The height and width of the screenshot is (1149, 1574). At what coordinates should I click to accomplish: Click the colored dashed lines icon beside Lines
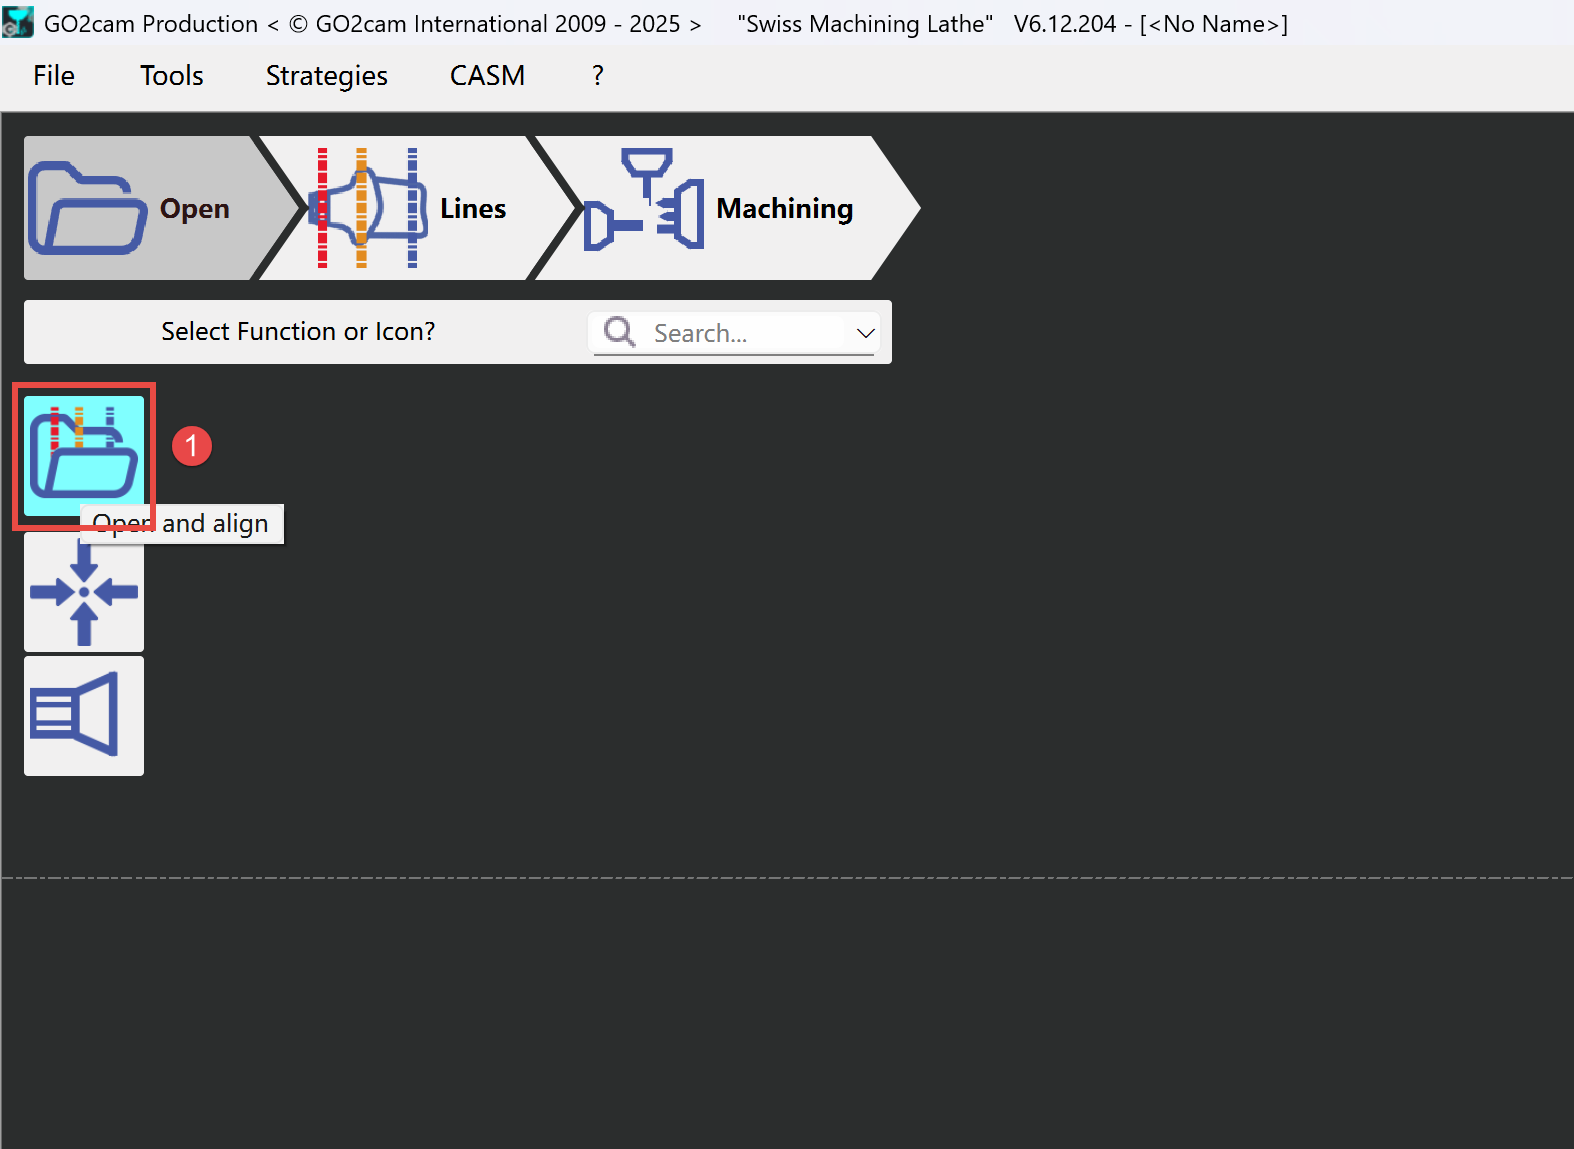point(367,208)
